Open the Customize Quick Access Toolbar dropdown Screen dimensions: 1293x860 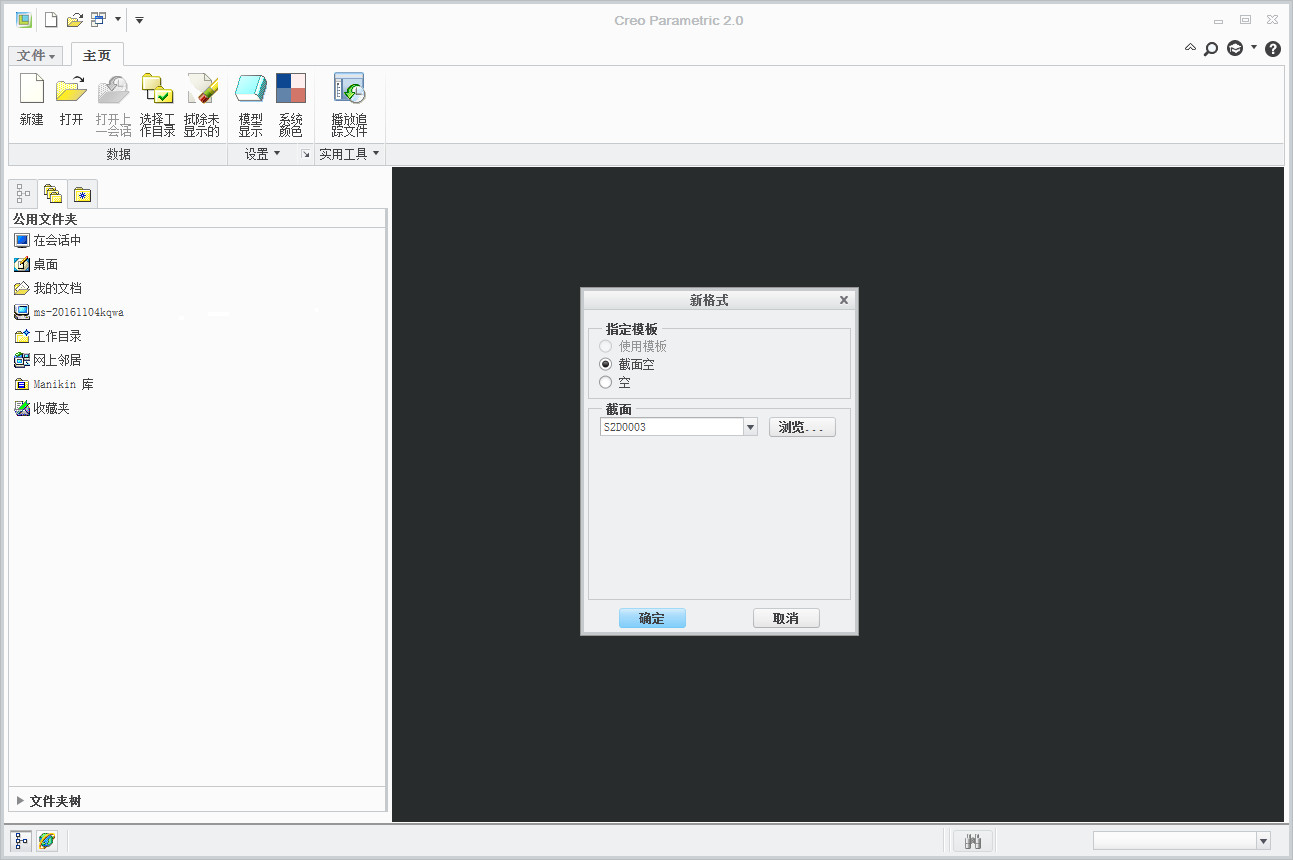point(139,20)
